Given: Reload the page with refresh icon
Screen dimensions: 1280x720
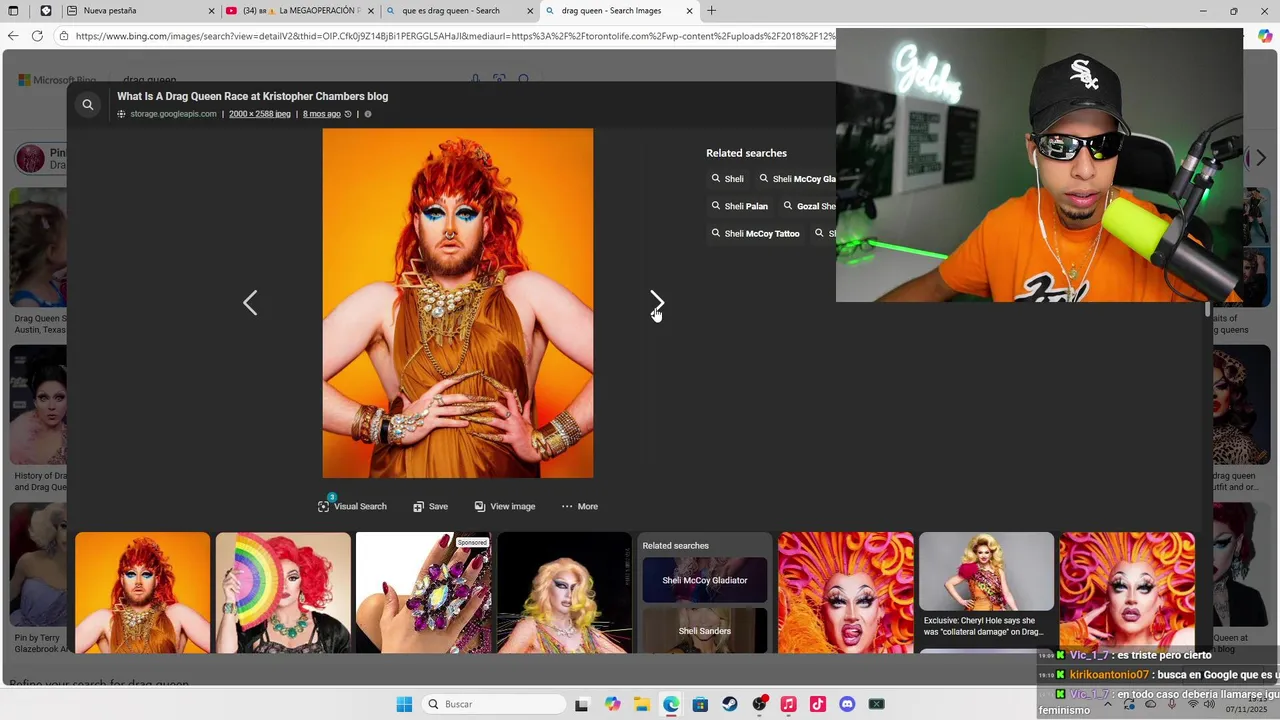Looking at the screenshot, I should pyautogui.click(x=37, y=36).
